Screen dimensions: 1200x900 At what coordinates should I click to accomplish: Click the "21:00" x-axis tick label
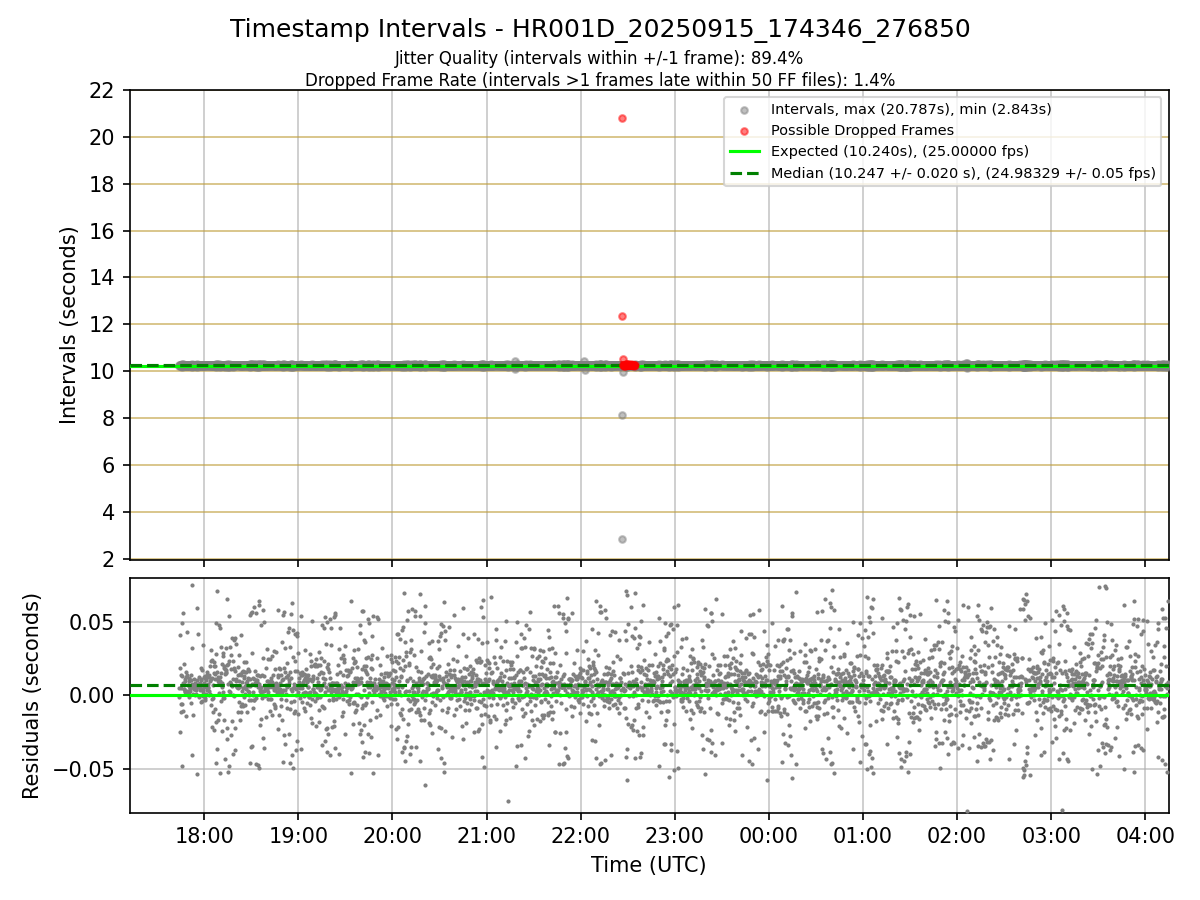[486, 834]
